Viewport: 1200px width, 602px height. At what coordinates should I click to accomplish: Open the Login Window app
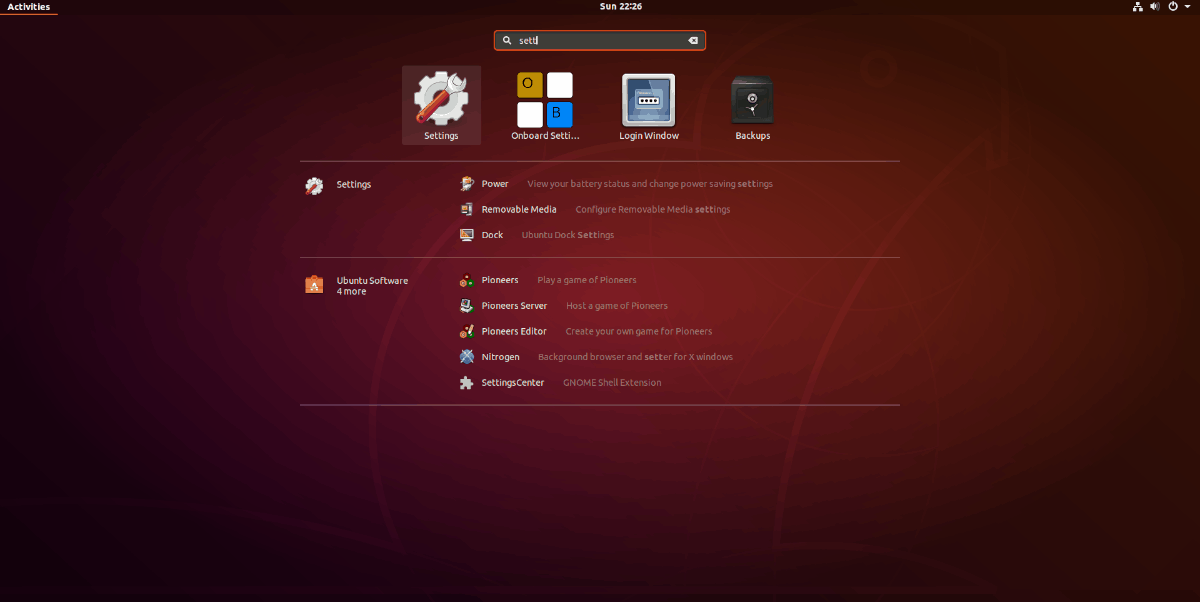(x=648, y=106)
